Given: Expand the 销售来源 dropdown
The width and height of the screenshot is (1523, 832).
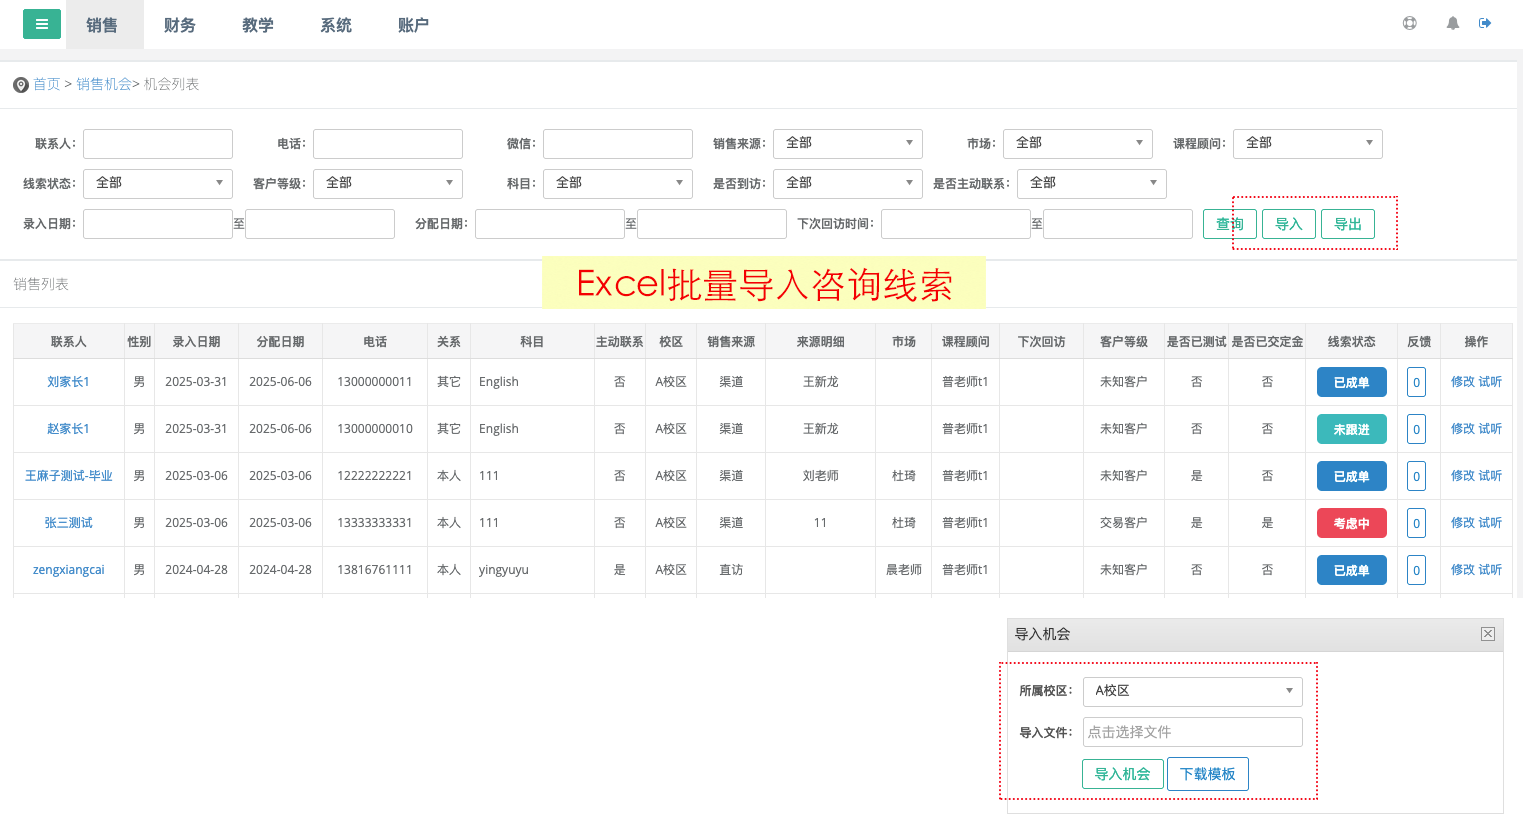Looking at the screenshot, I should [848, 144].
